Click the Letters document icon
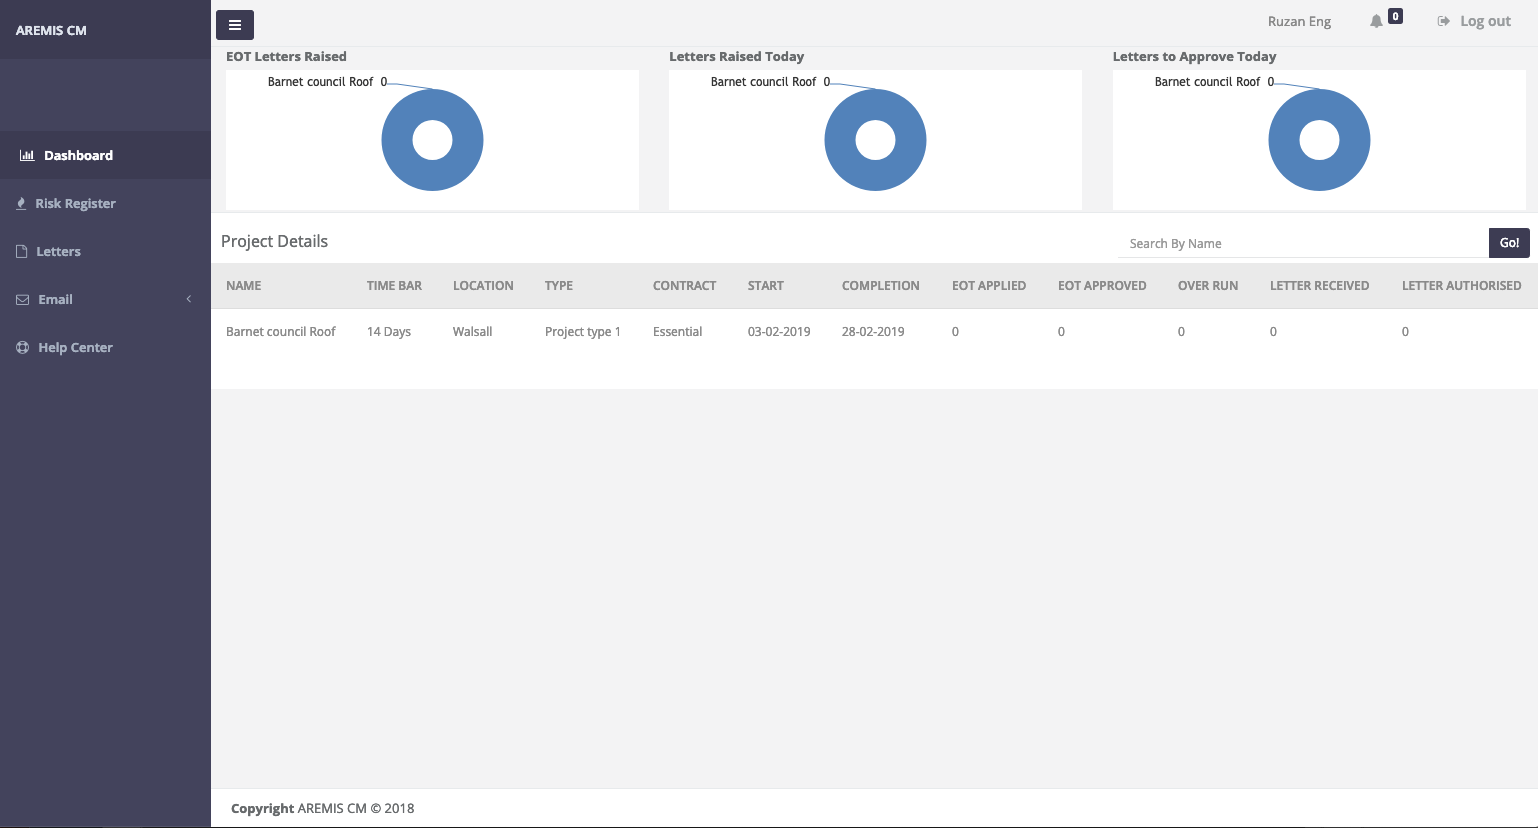 [x=22, y=251]
